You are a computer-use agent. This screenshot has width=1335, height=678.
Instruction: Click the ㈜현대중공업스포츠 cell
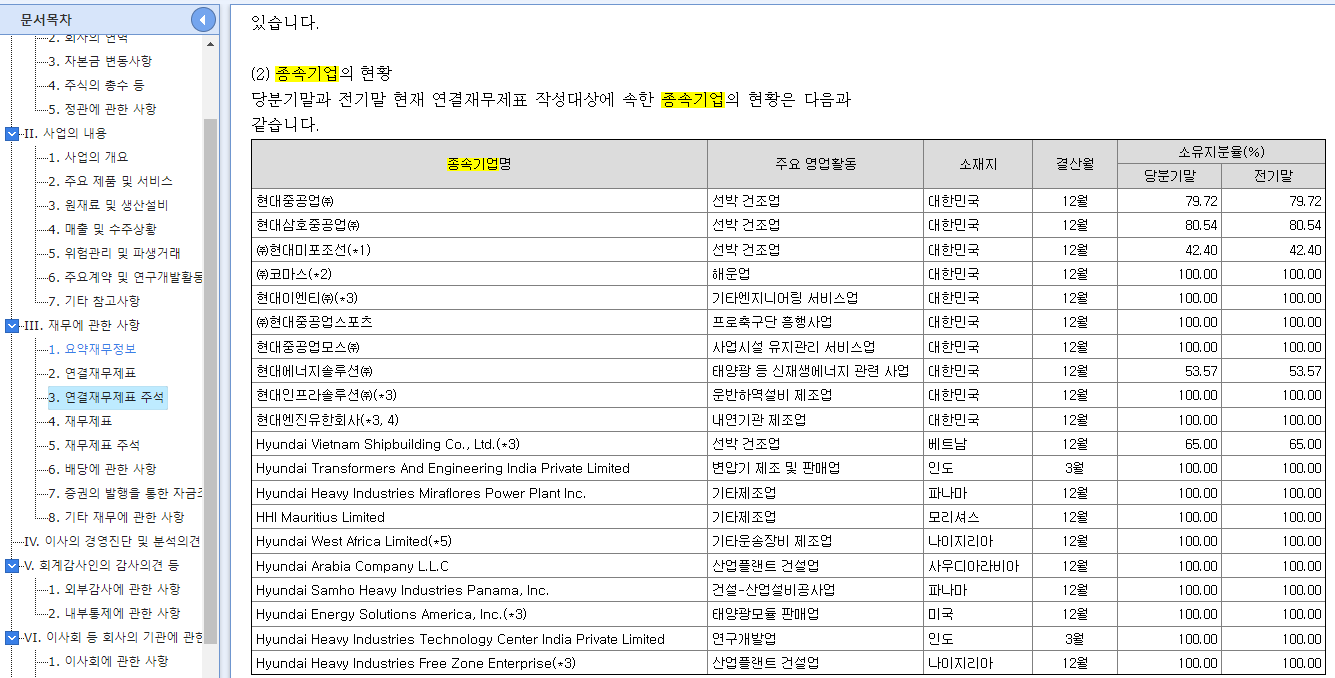tap(479, 322)
